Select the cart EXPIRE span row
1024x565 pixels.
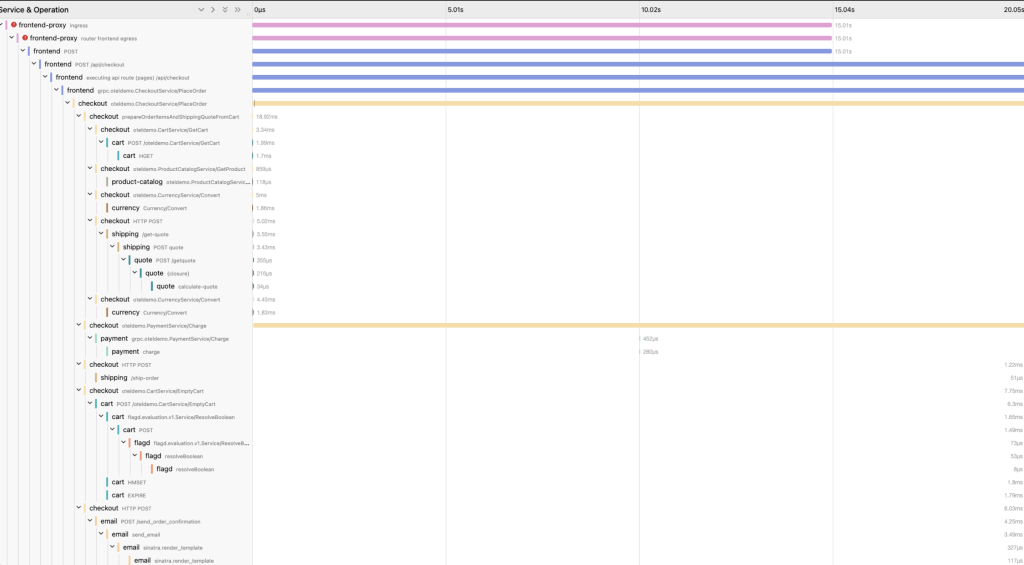(118, 495)
